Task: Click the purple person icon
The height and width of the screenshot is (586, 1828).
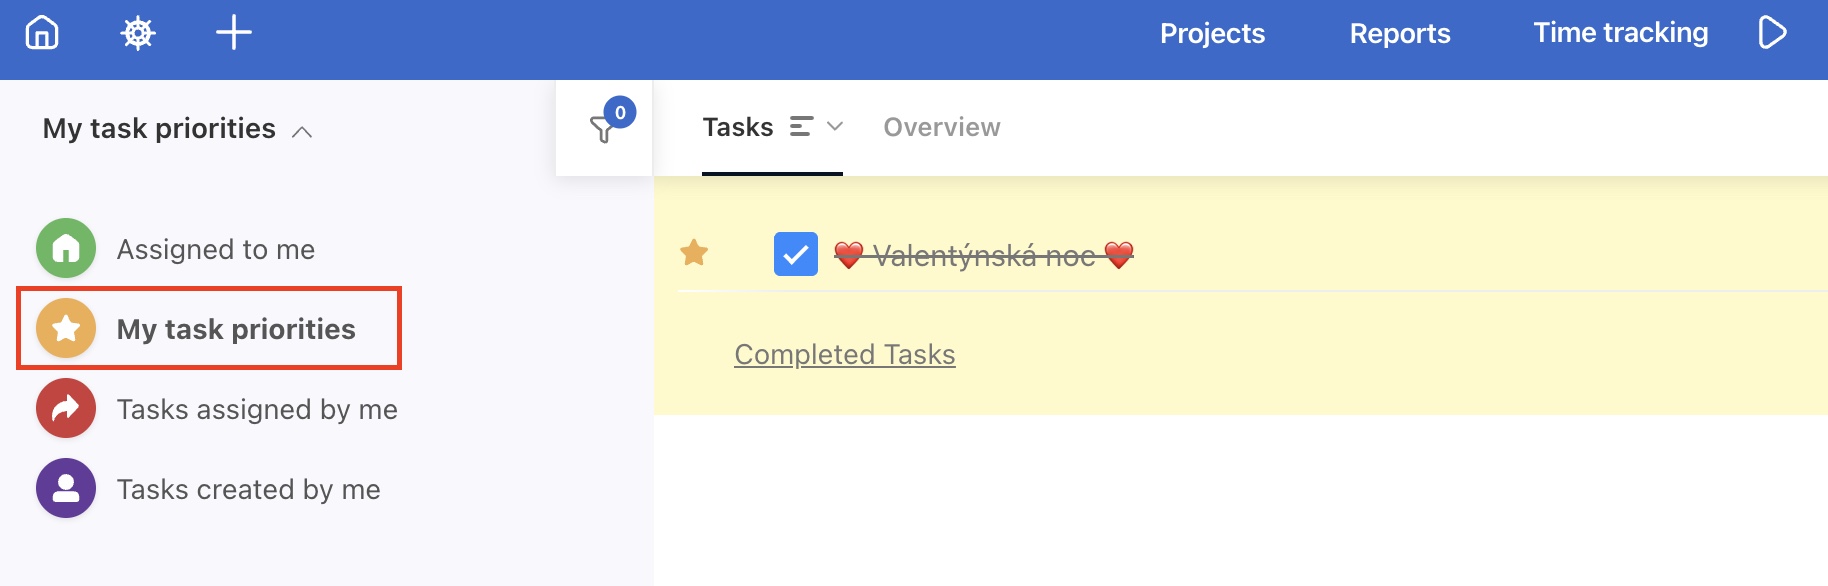Action: click(x=66, y=488)
